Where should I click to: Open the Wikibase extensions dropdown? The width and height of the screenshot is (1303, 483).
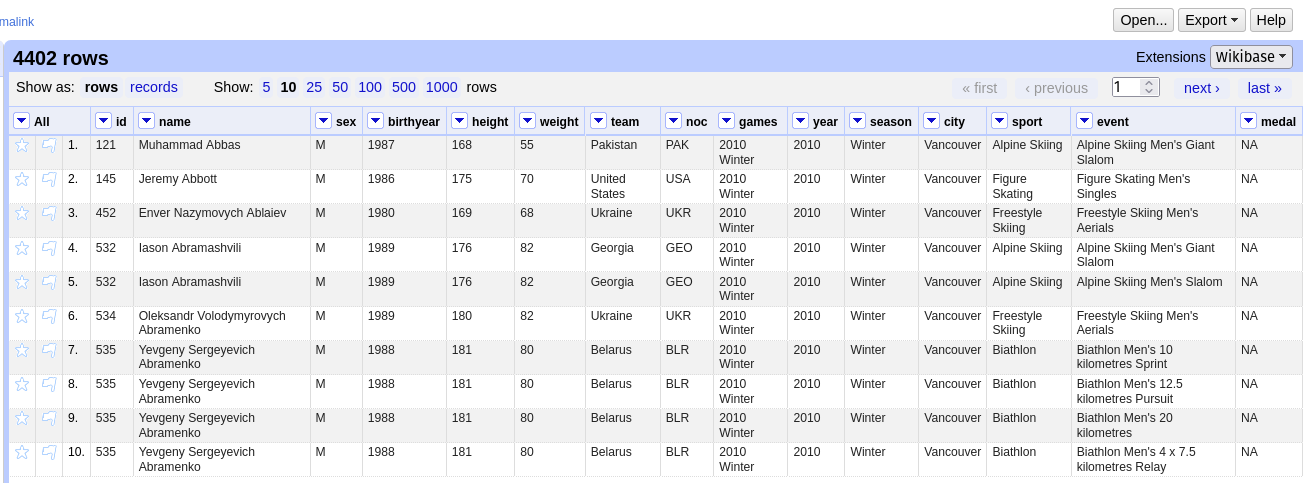point(1251,57)
